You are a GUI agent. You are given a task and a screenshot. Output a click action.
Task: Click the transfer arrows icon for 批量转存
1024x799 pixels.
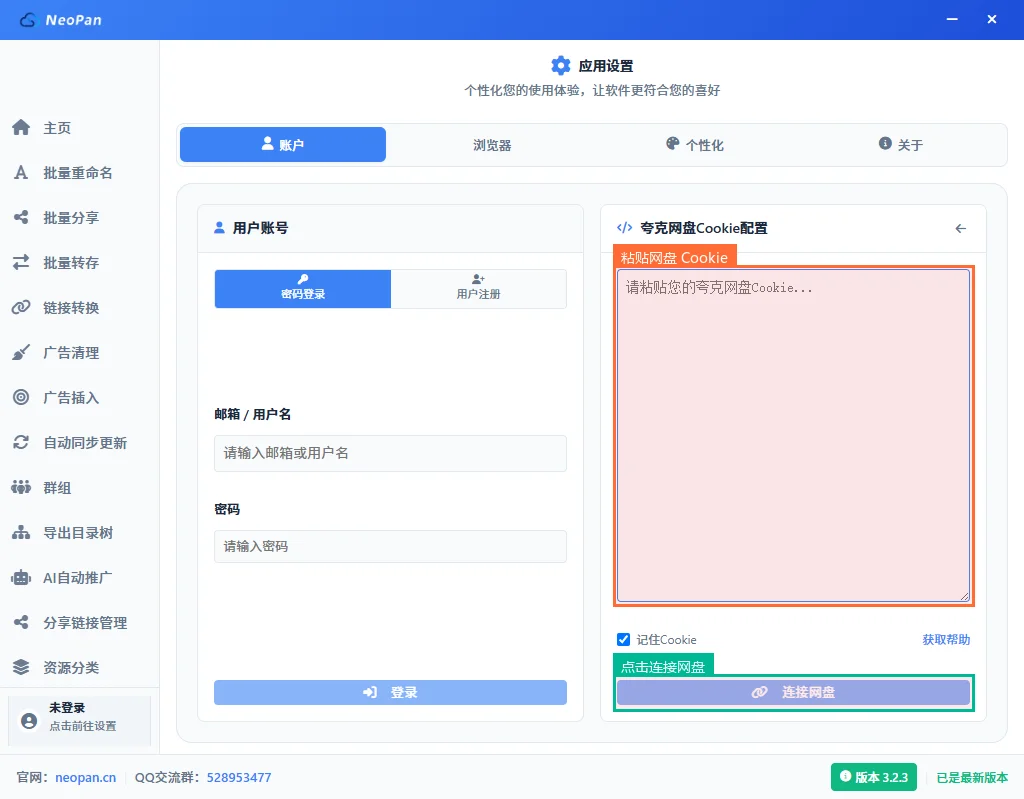pos(21,263)
